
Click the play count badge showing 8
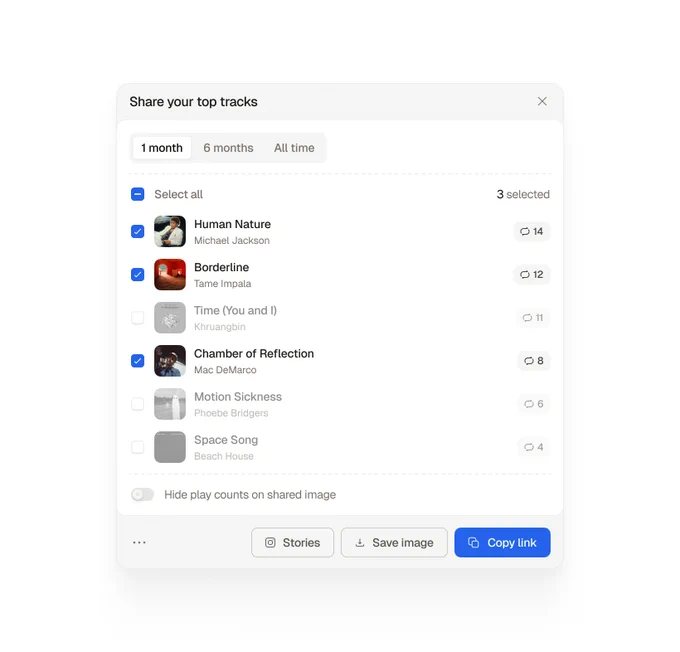tap(534, 361)
